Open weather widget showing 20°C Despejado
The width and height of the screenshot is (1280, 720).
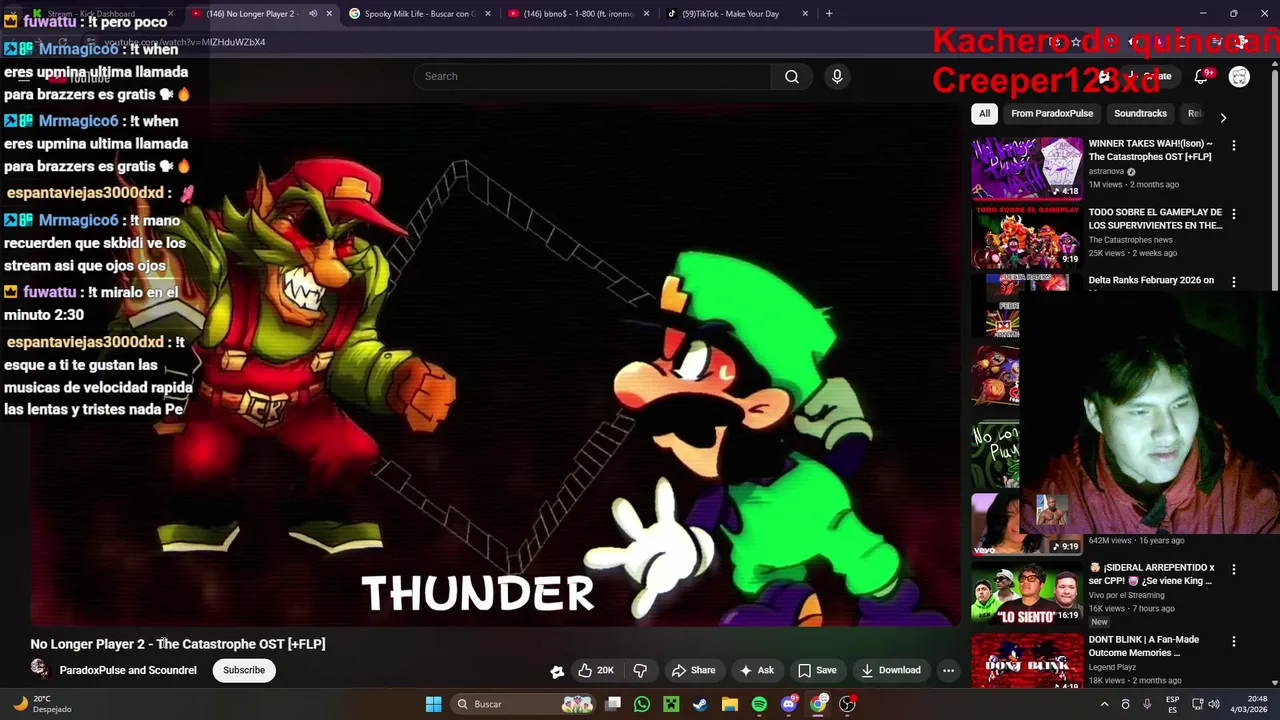pyautogui.click(x=44, y=704)
